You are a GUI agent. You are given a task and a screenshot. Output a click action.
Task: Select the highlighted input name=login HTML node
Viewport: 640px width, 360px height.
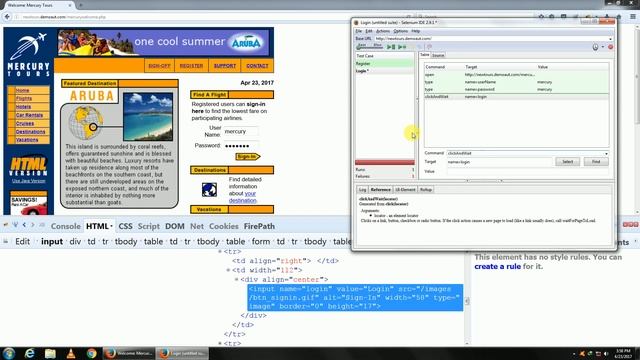click(x=355, y=298)
